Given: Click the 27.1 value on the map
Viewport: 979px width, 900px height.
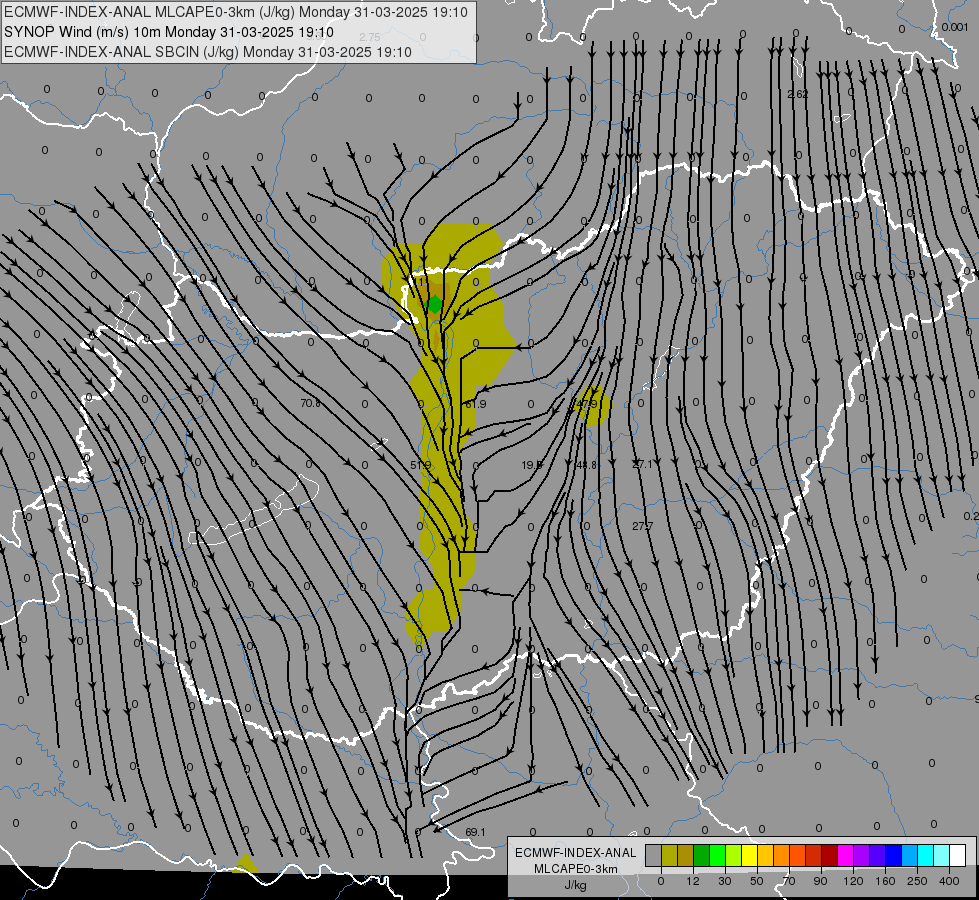Looking at the screenshot, I should pos(642,464).
